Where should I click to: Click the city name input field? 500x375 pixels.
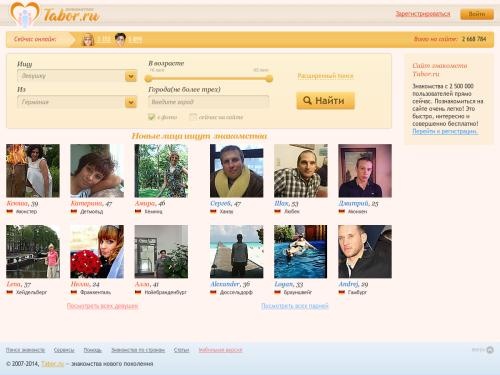[208, 102]
